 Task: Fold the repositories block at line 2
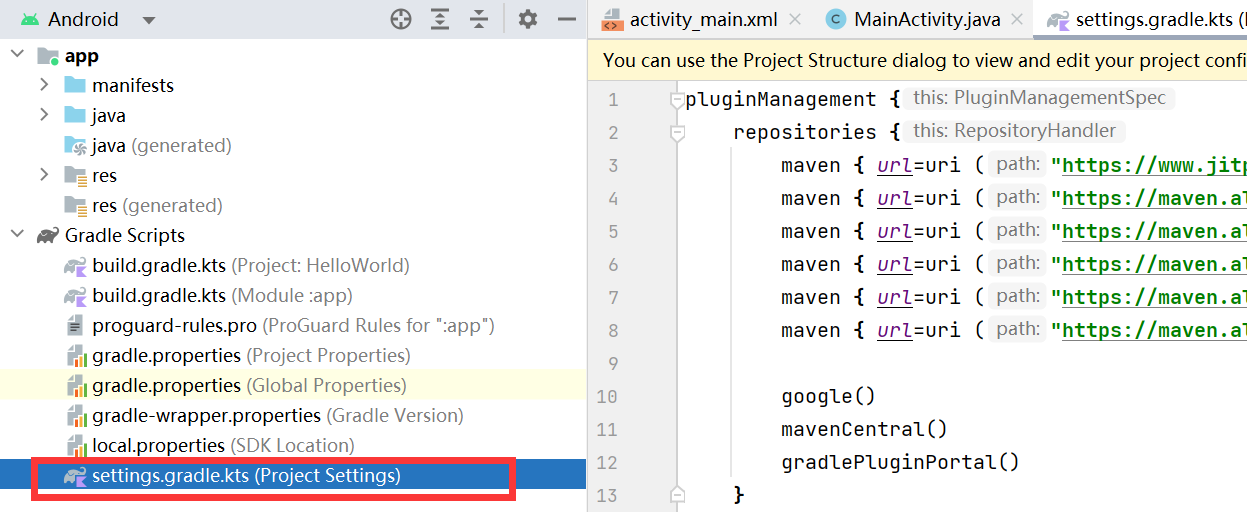677,132
